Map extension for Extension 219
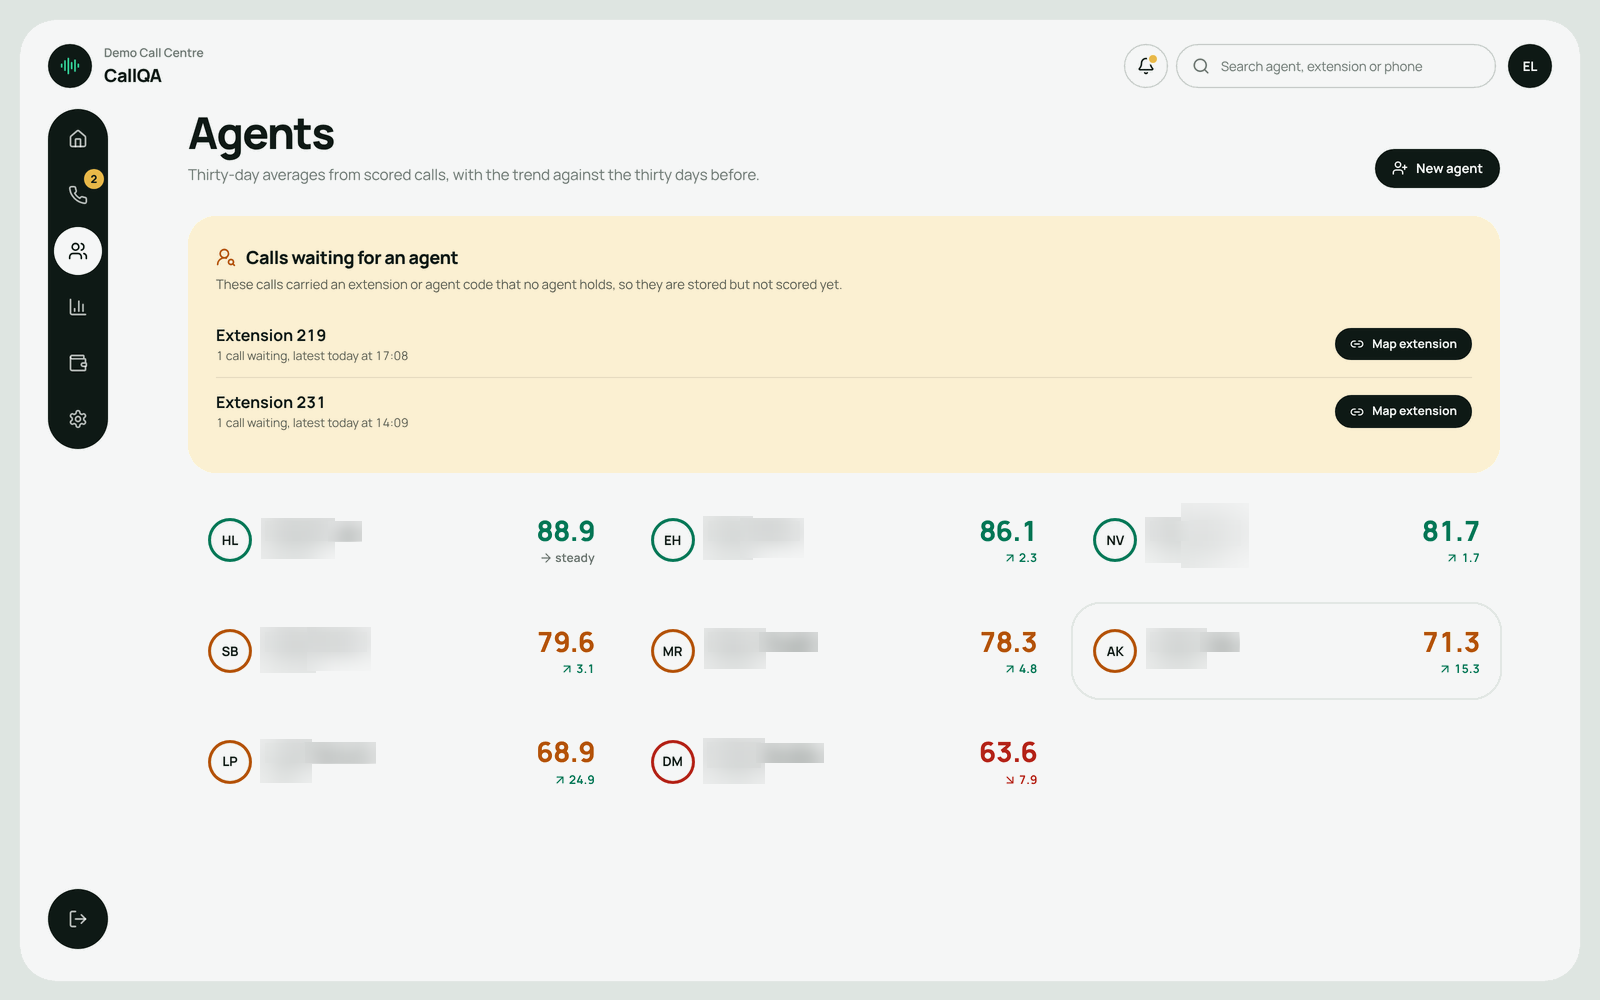The height and width of the screenshot is (1000, 1600). tap(1403, 344)
